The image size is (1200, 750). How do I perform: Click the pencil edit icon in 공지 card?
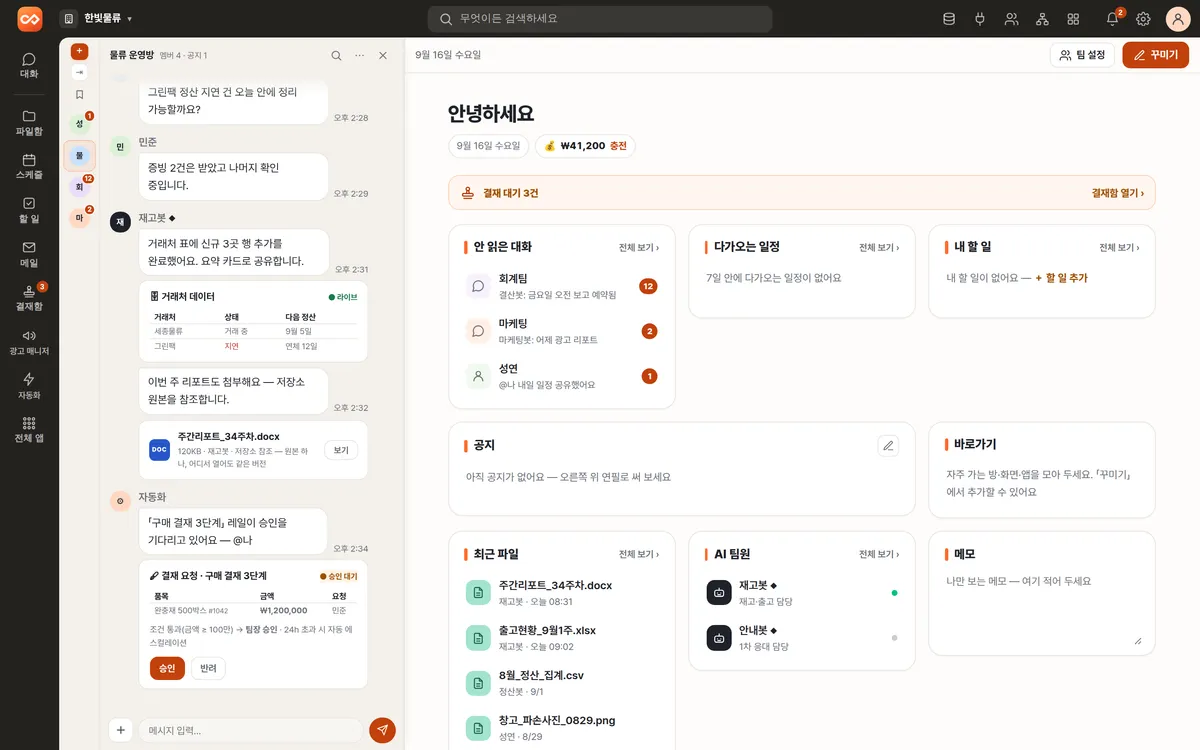[x=888, y=445]
